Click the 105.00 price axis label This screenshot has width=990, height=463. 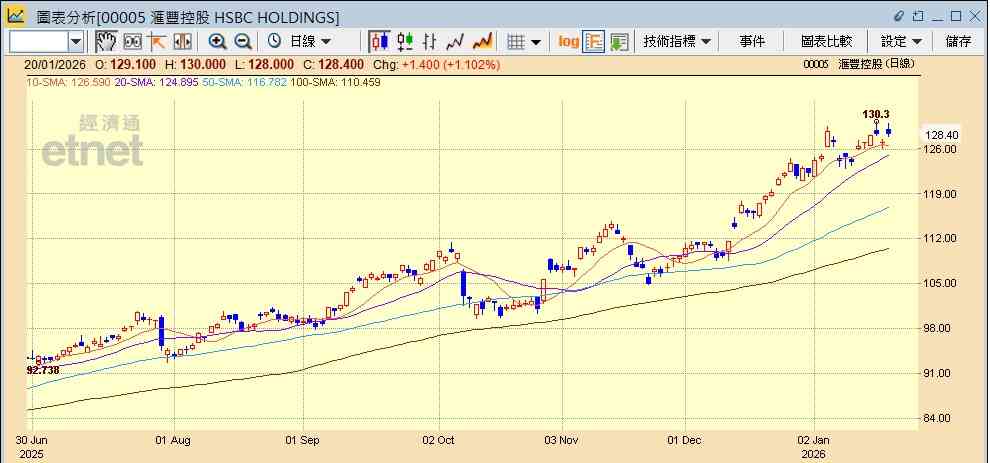pos(941,283)
